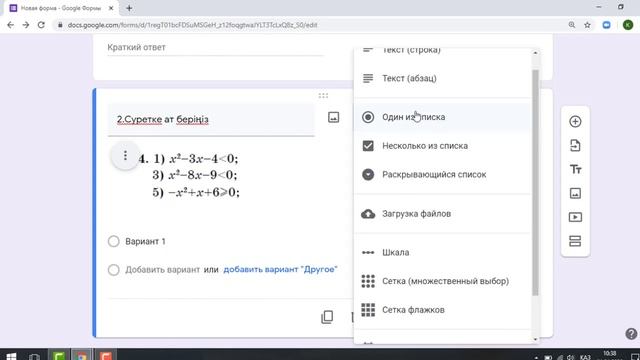The image size is (640, 360).
Task: Click the browser address bar
Action: pyautogui.click(x=310, y=25)
